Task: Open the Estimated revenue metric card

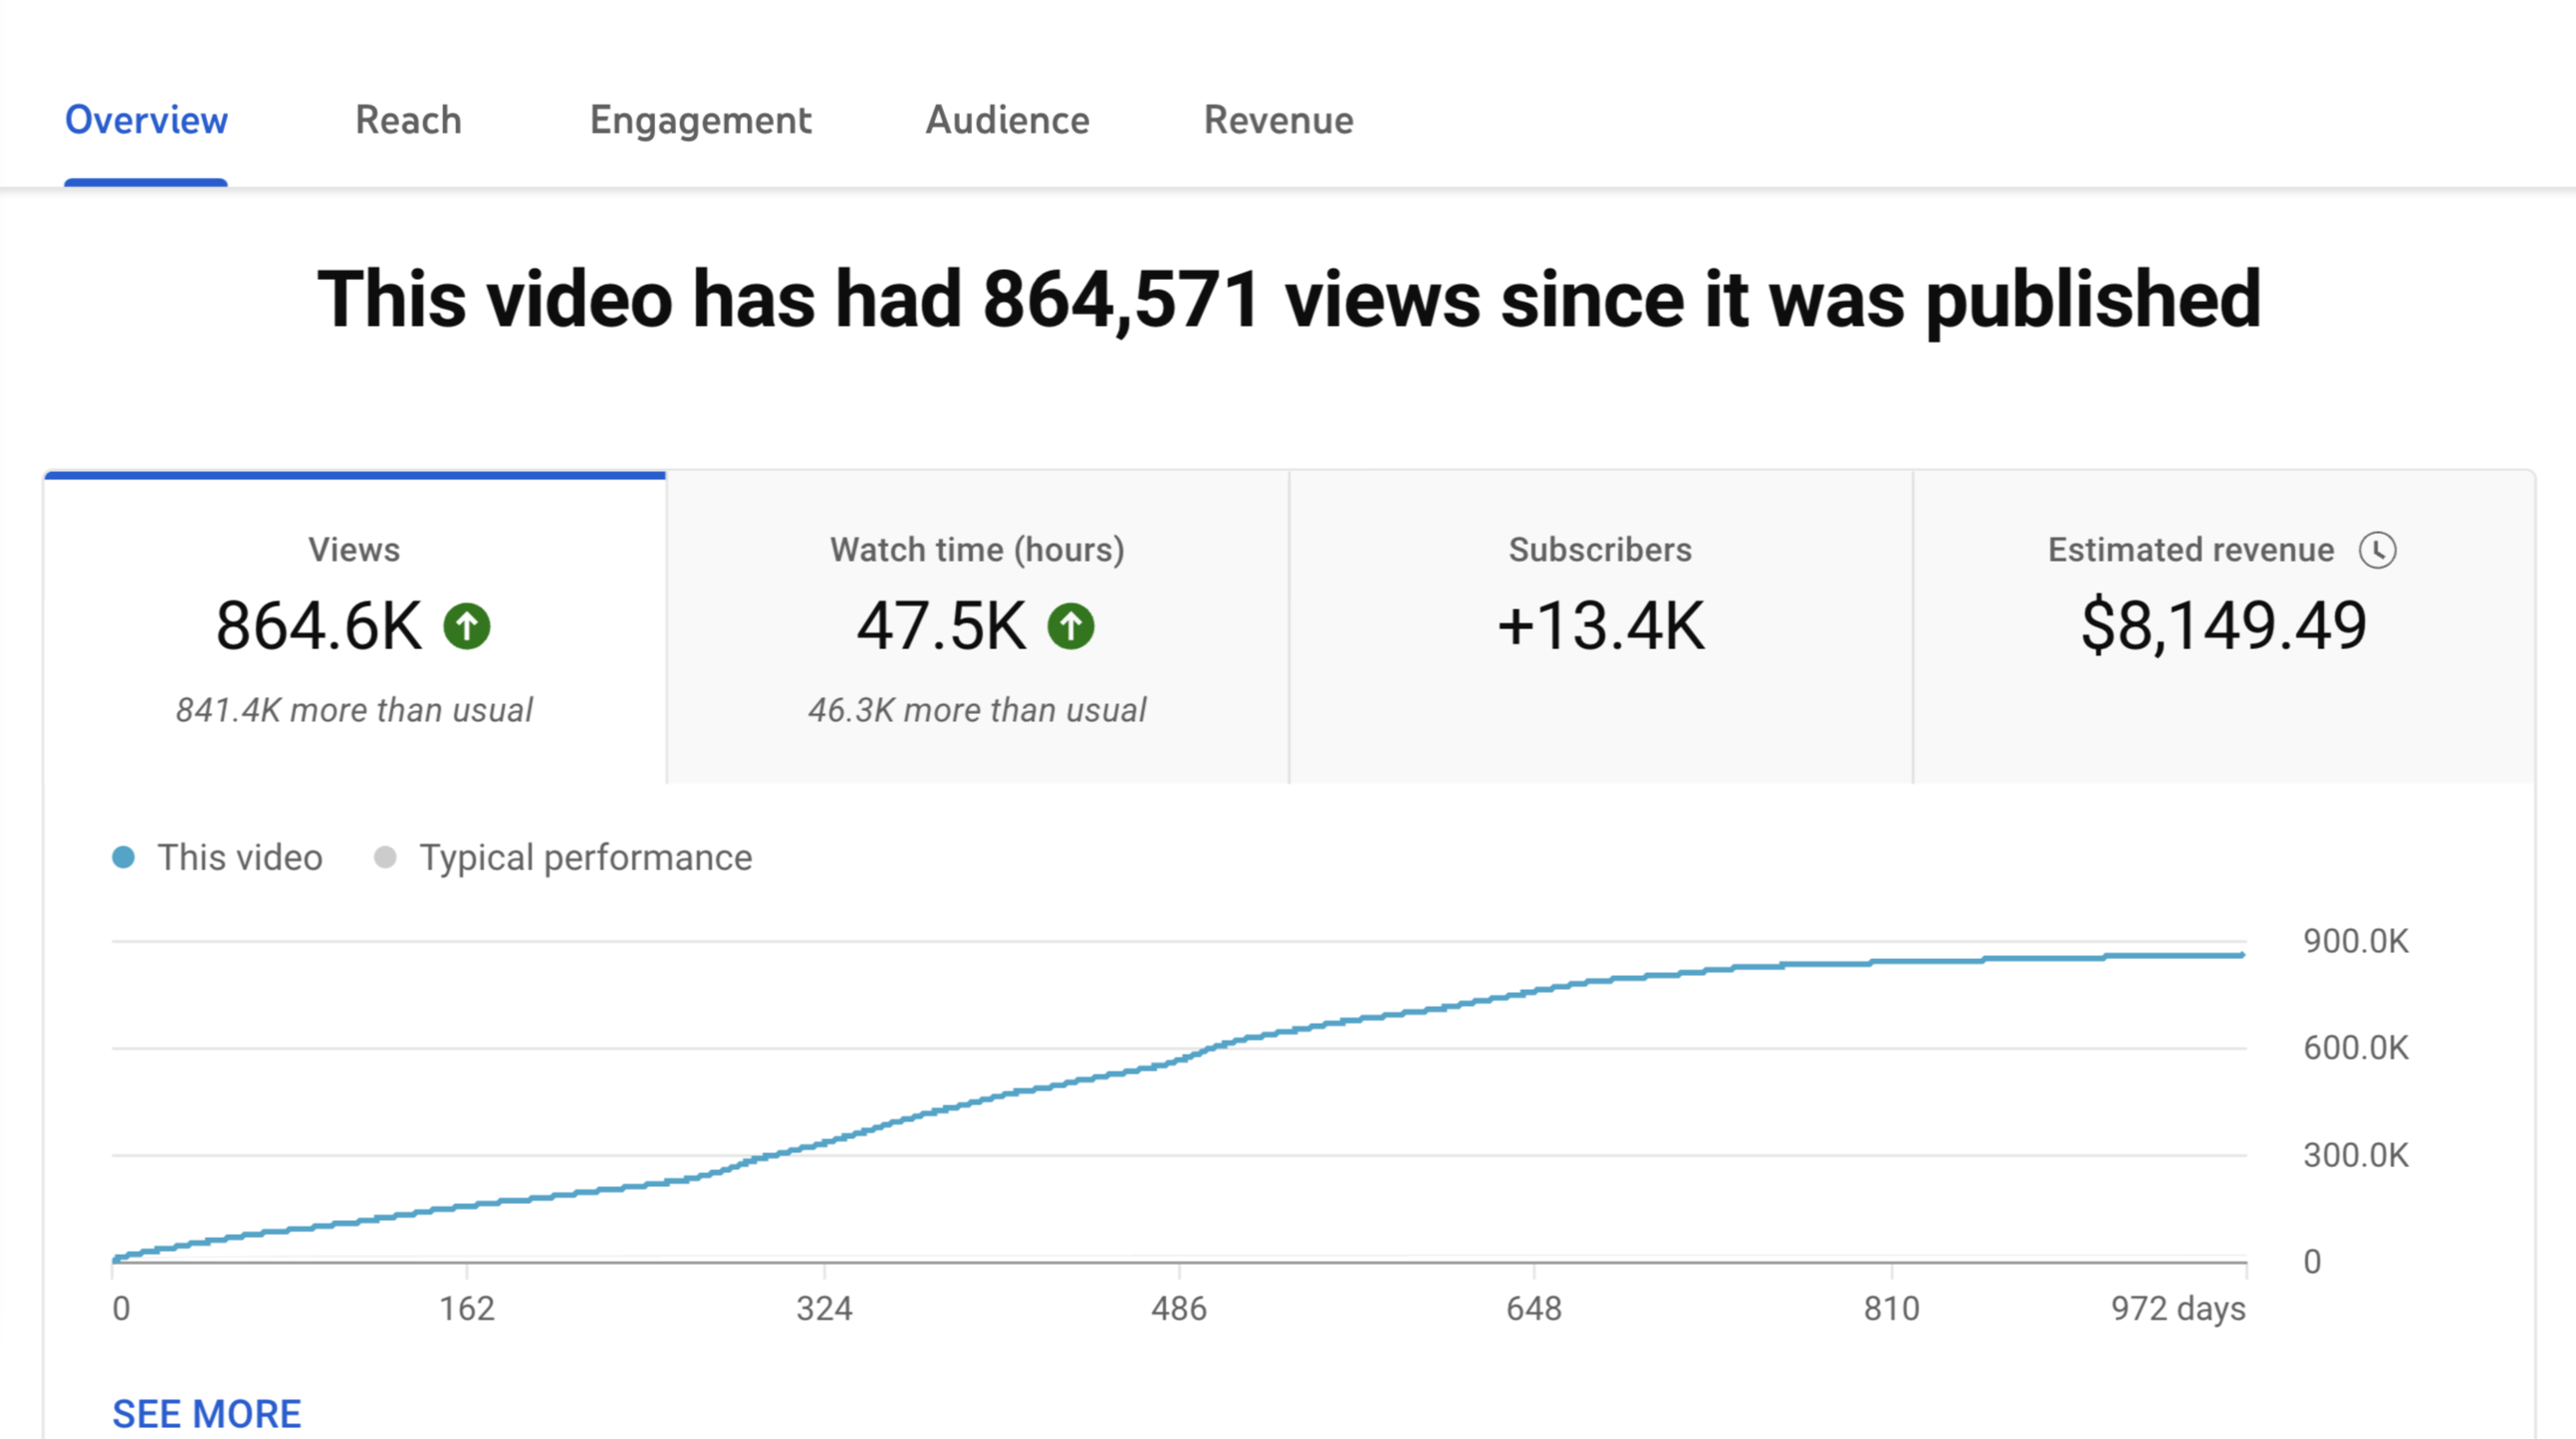Action: tap(2223, 628)
